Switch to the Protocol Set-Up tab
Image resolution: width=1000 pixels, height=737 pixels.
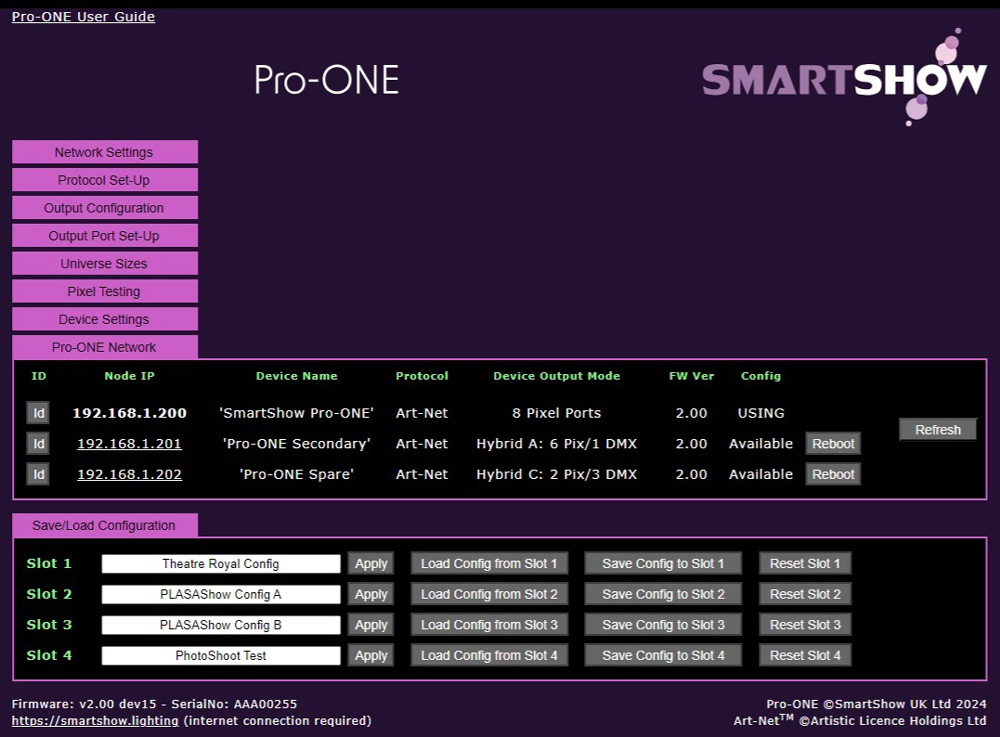tap(104, 180)
